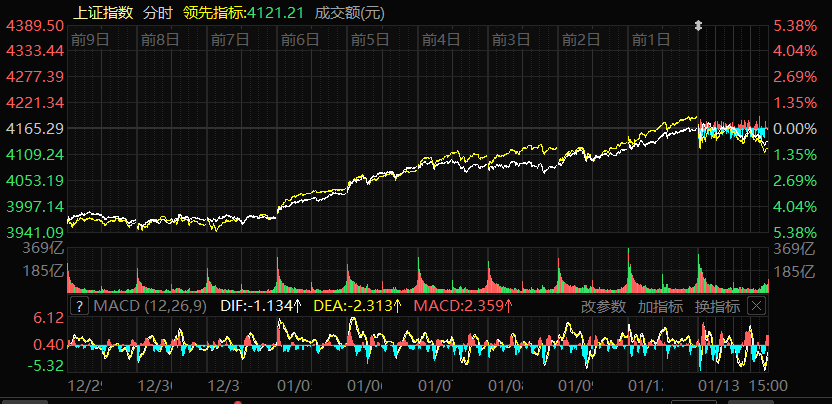Click 换指标 to switch indicator
The width and height of the screenshot is (832, 404).
click(717, 306)
